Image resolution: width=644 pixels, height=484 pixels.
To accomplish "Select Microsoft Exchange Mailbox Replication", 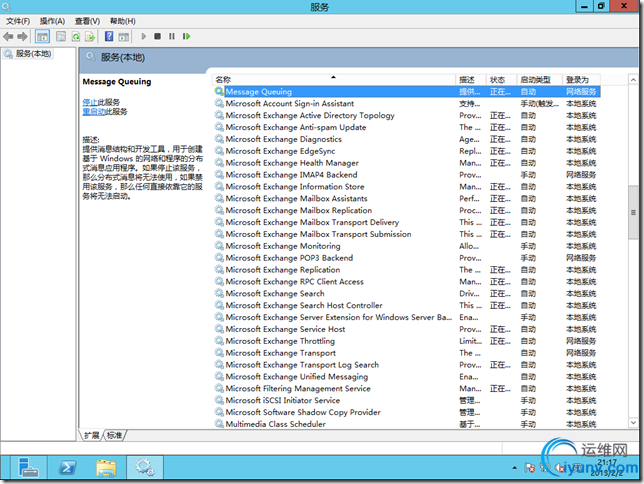I will (407, 210).
